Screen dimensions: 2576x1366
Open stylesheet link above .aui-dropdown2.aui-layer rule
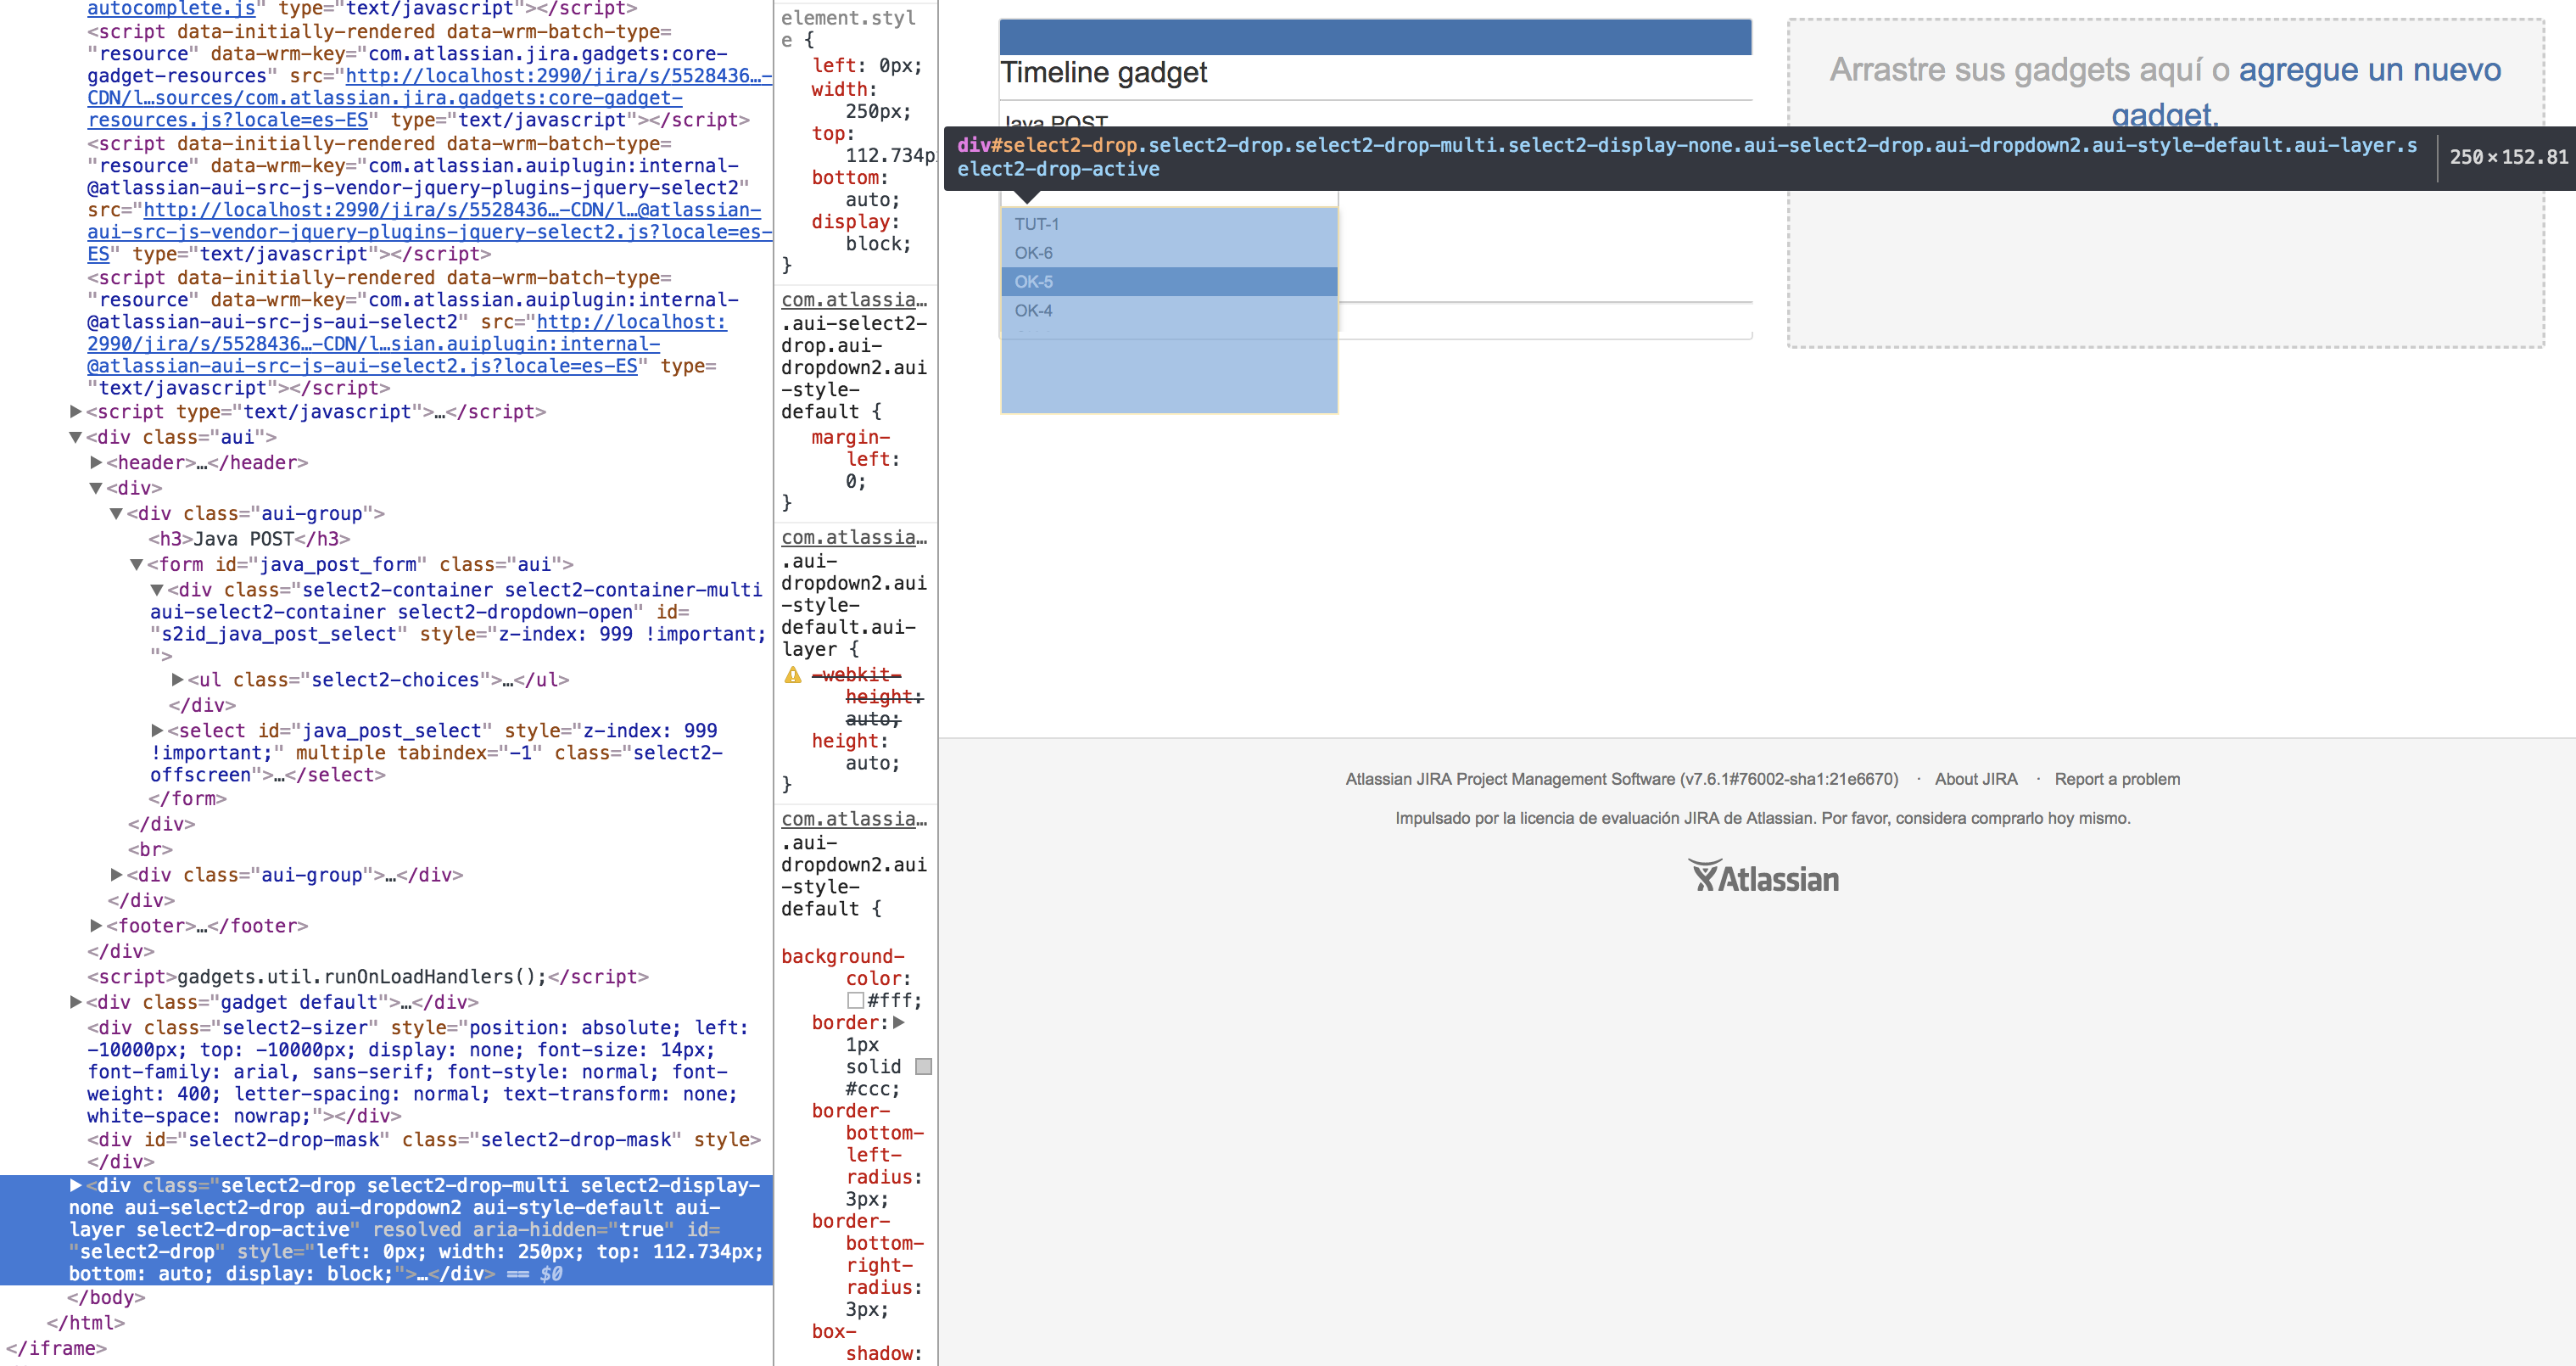point(854,537)
